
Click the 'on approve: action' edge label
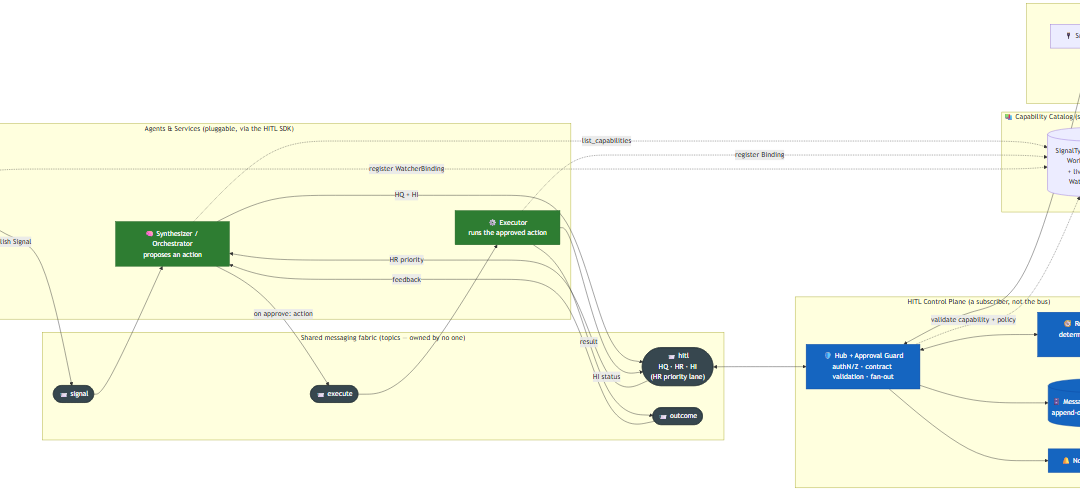(x=283, y=313)
